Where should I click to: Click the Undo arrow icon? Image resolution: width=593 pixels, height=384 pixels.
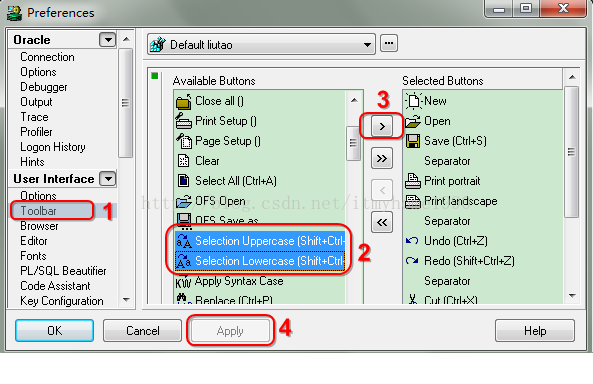pos(412,241)
